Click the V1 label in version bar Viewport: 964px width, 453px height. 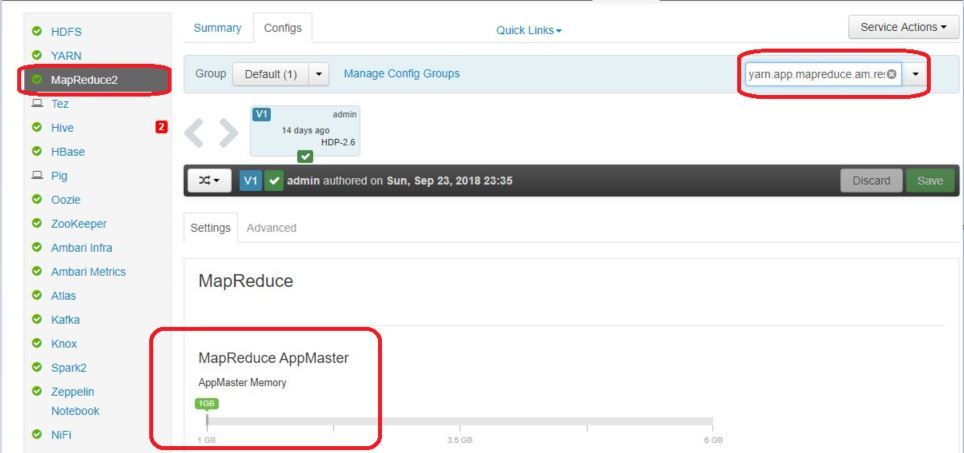[251, 181]
